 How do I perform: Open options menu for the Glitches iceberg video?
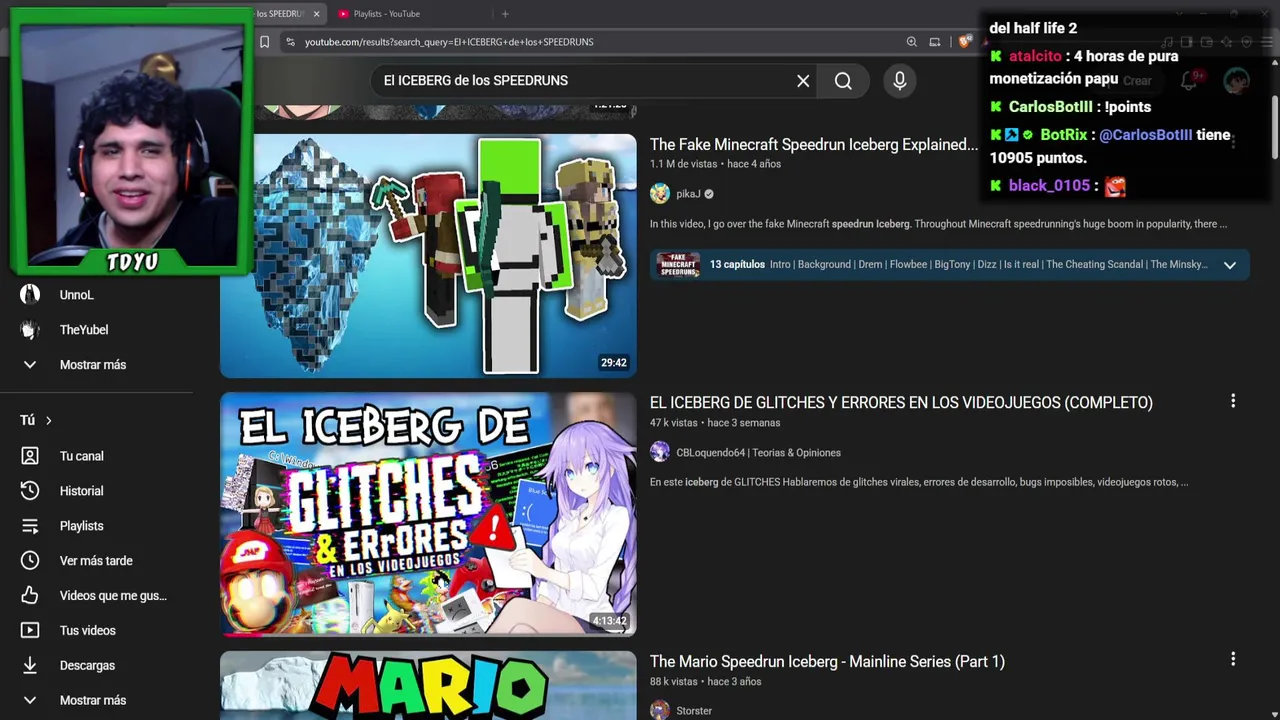[1233, 401]
